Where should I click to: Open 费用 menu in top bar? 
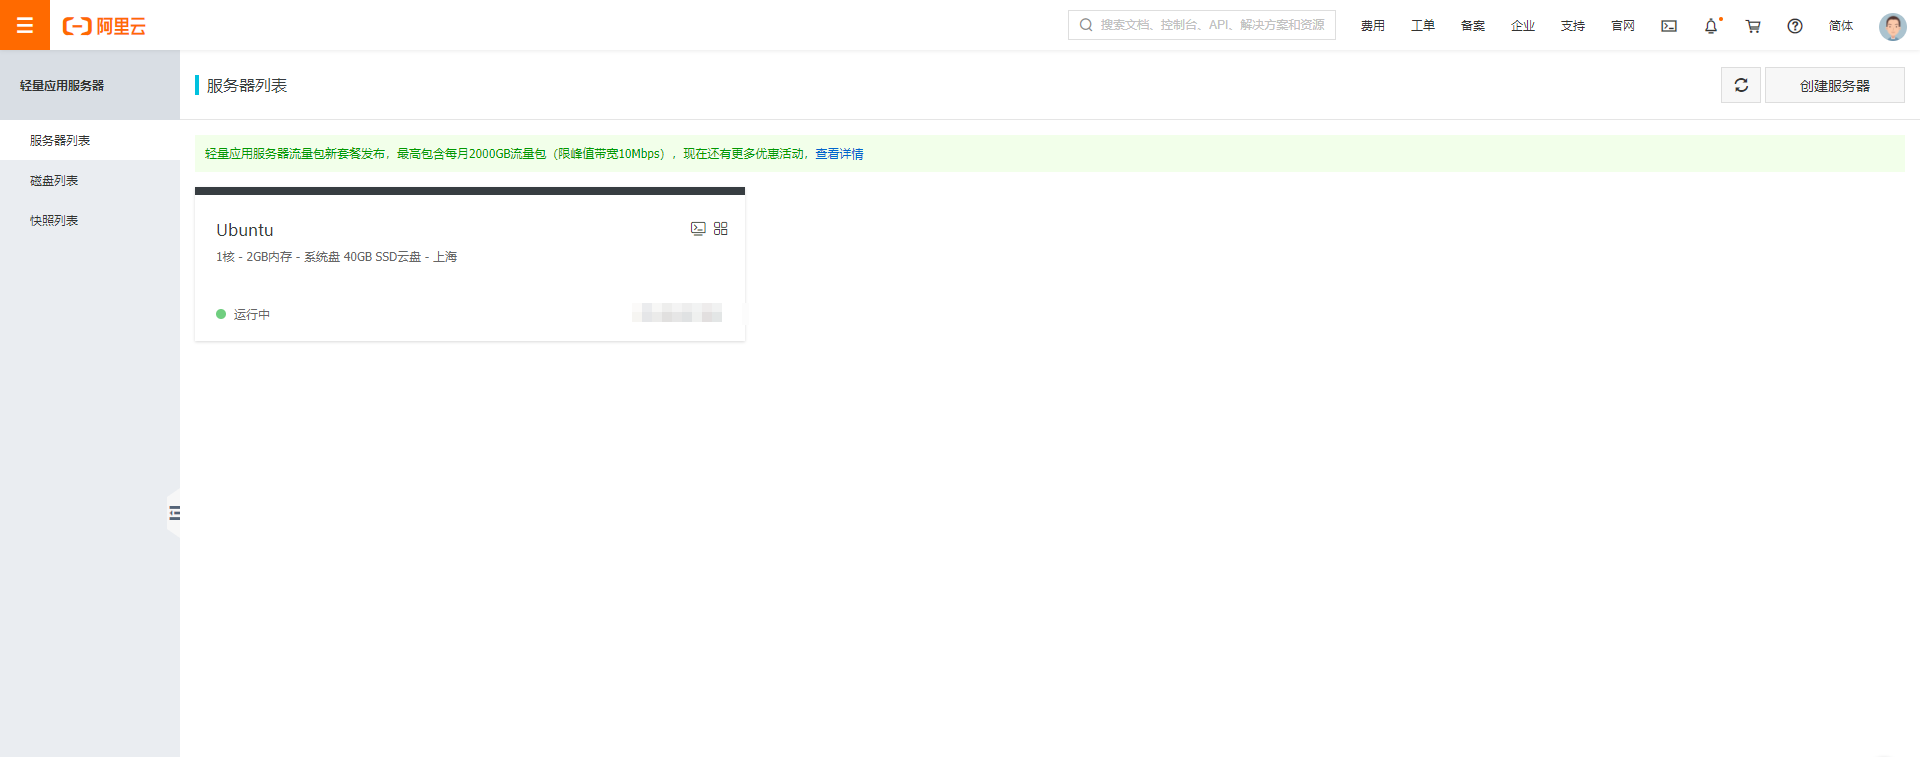click(1373, 26)
